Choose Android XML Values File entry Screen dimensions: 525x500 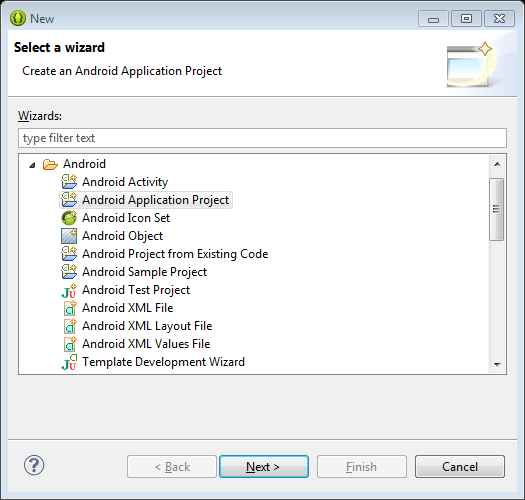click(146, 344)
